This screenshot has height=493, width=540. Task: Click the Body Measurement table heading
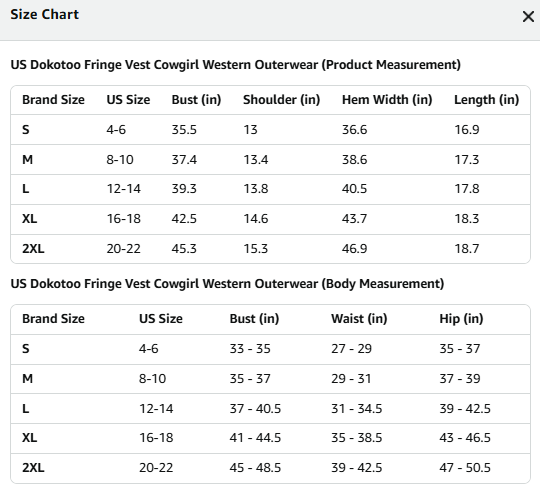click(x=227, y=284)
